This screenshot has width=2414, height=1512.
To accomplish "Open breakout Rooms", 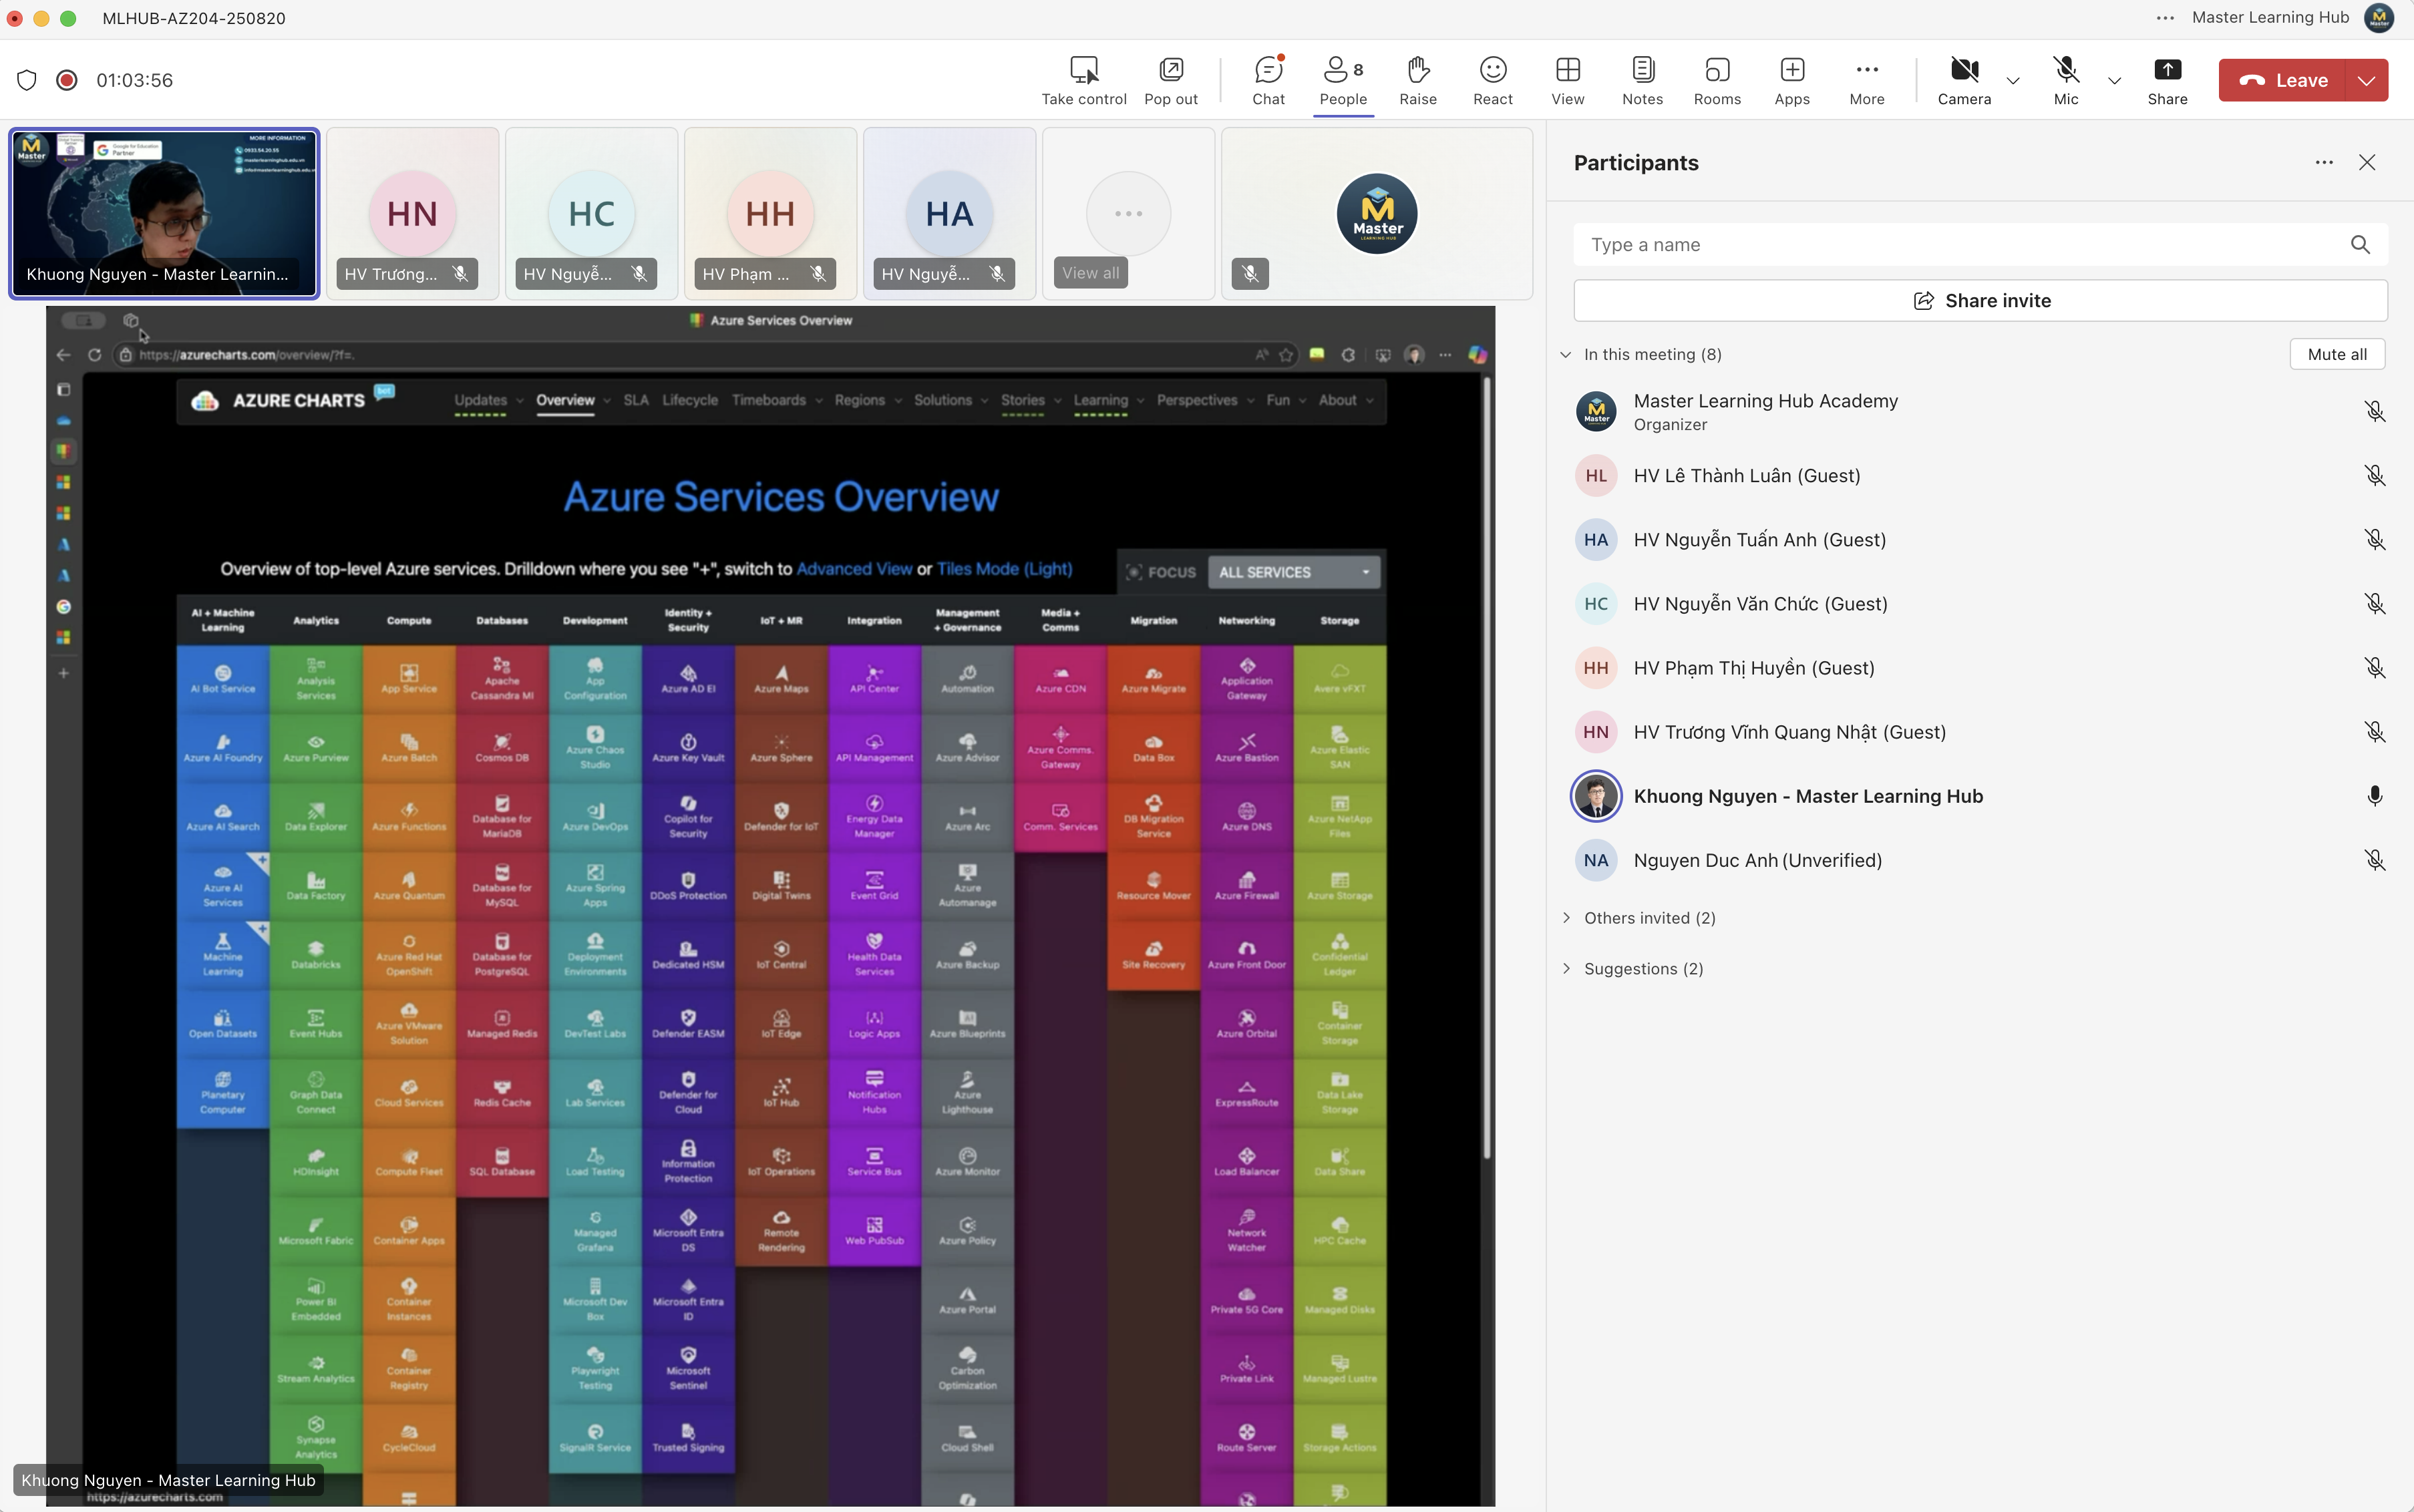I will [x=1717, y=80].
